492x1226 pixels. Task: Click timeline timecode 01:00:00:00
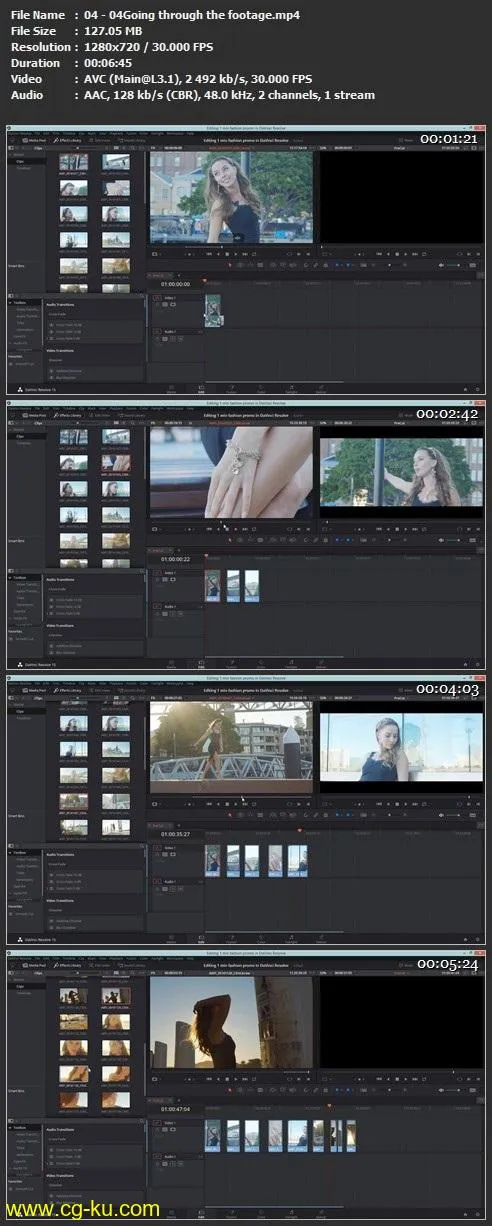pos(175,284)
